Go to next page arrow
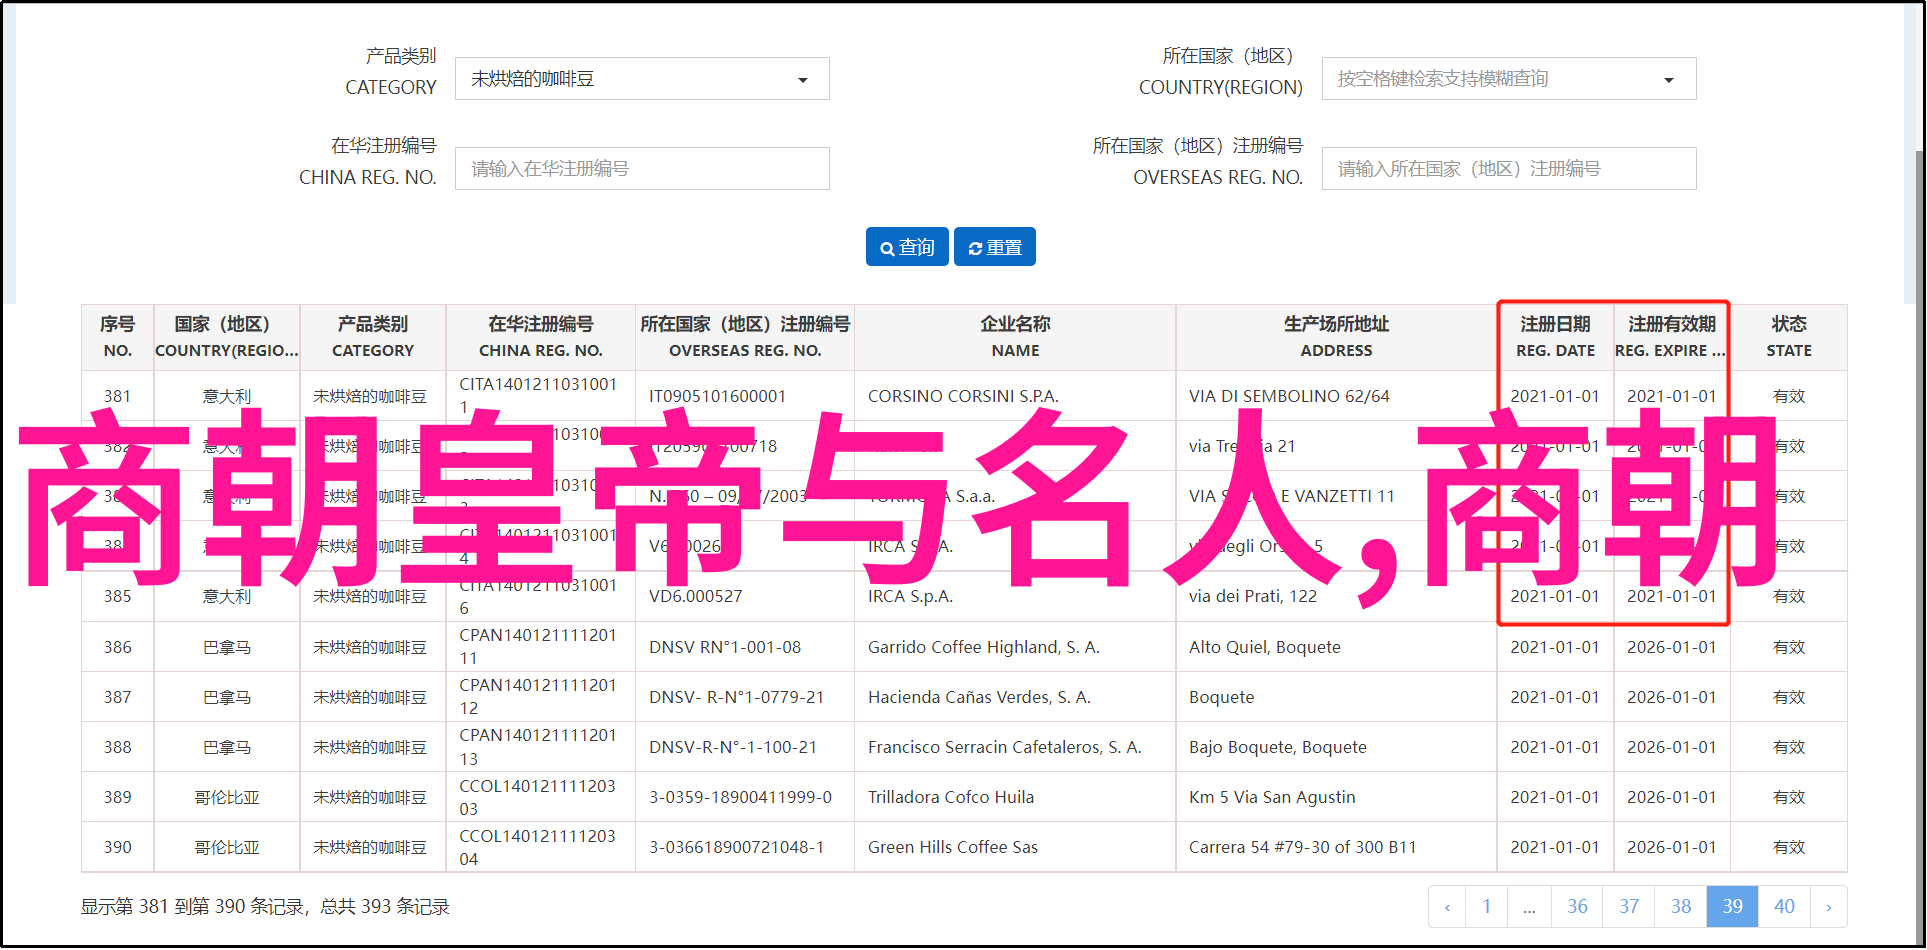 tap(1829, 907)
